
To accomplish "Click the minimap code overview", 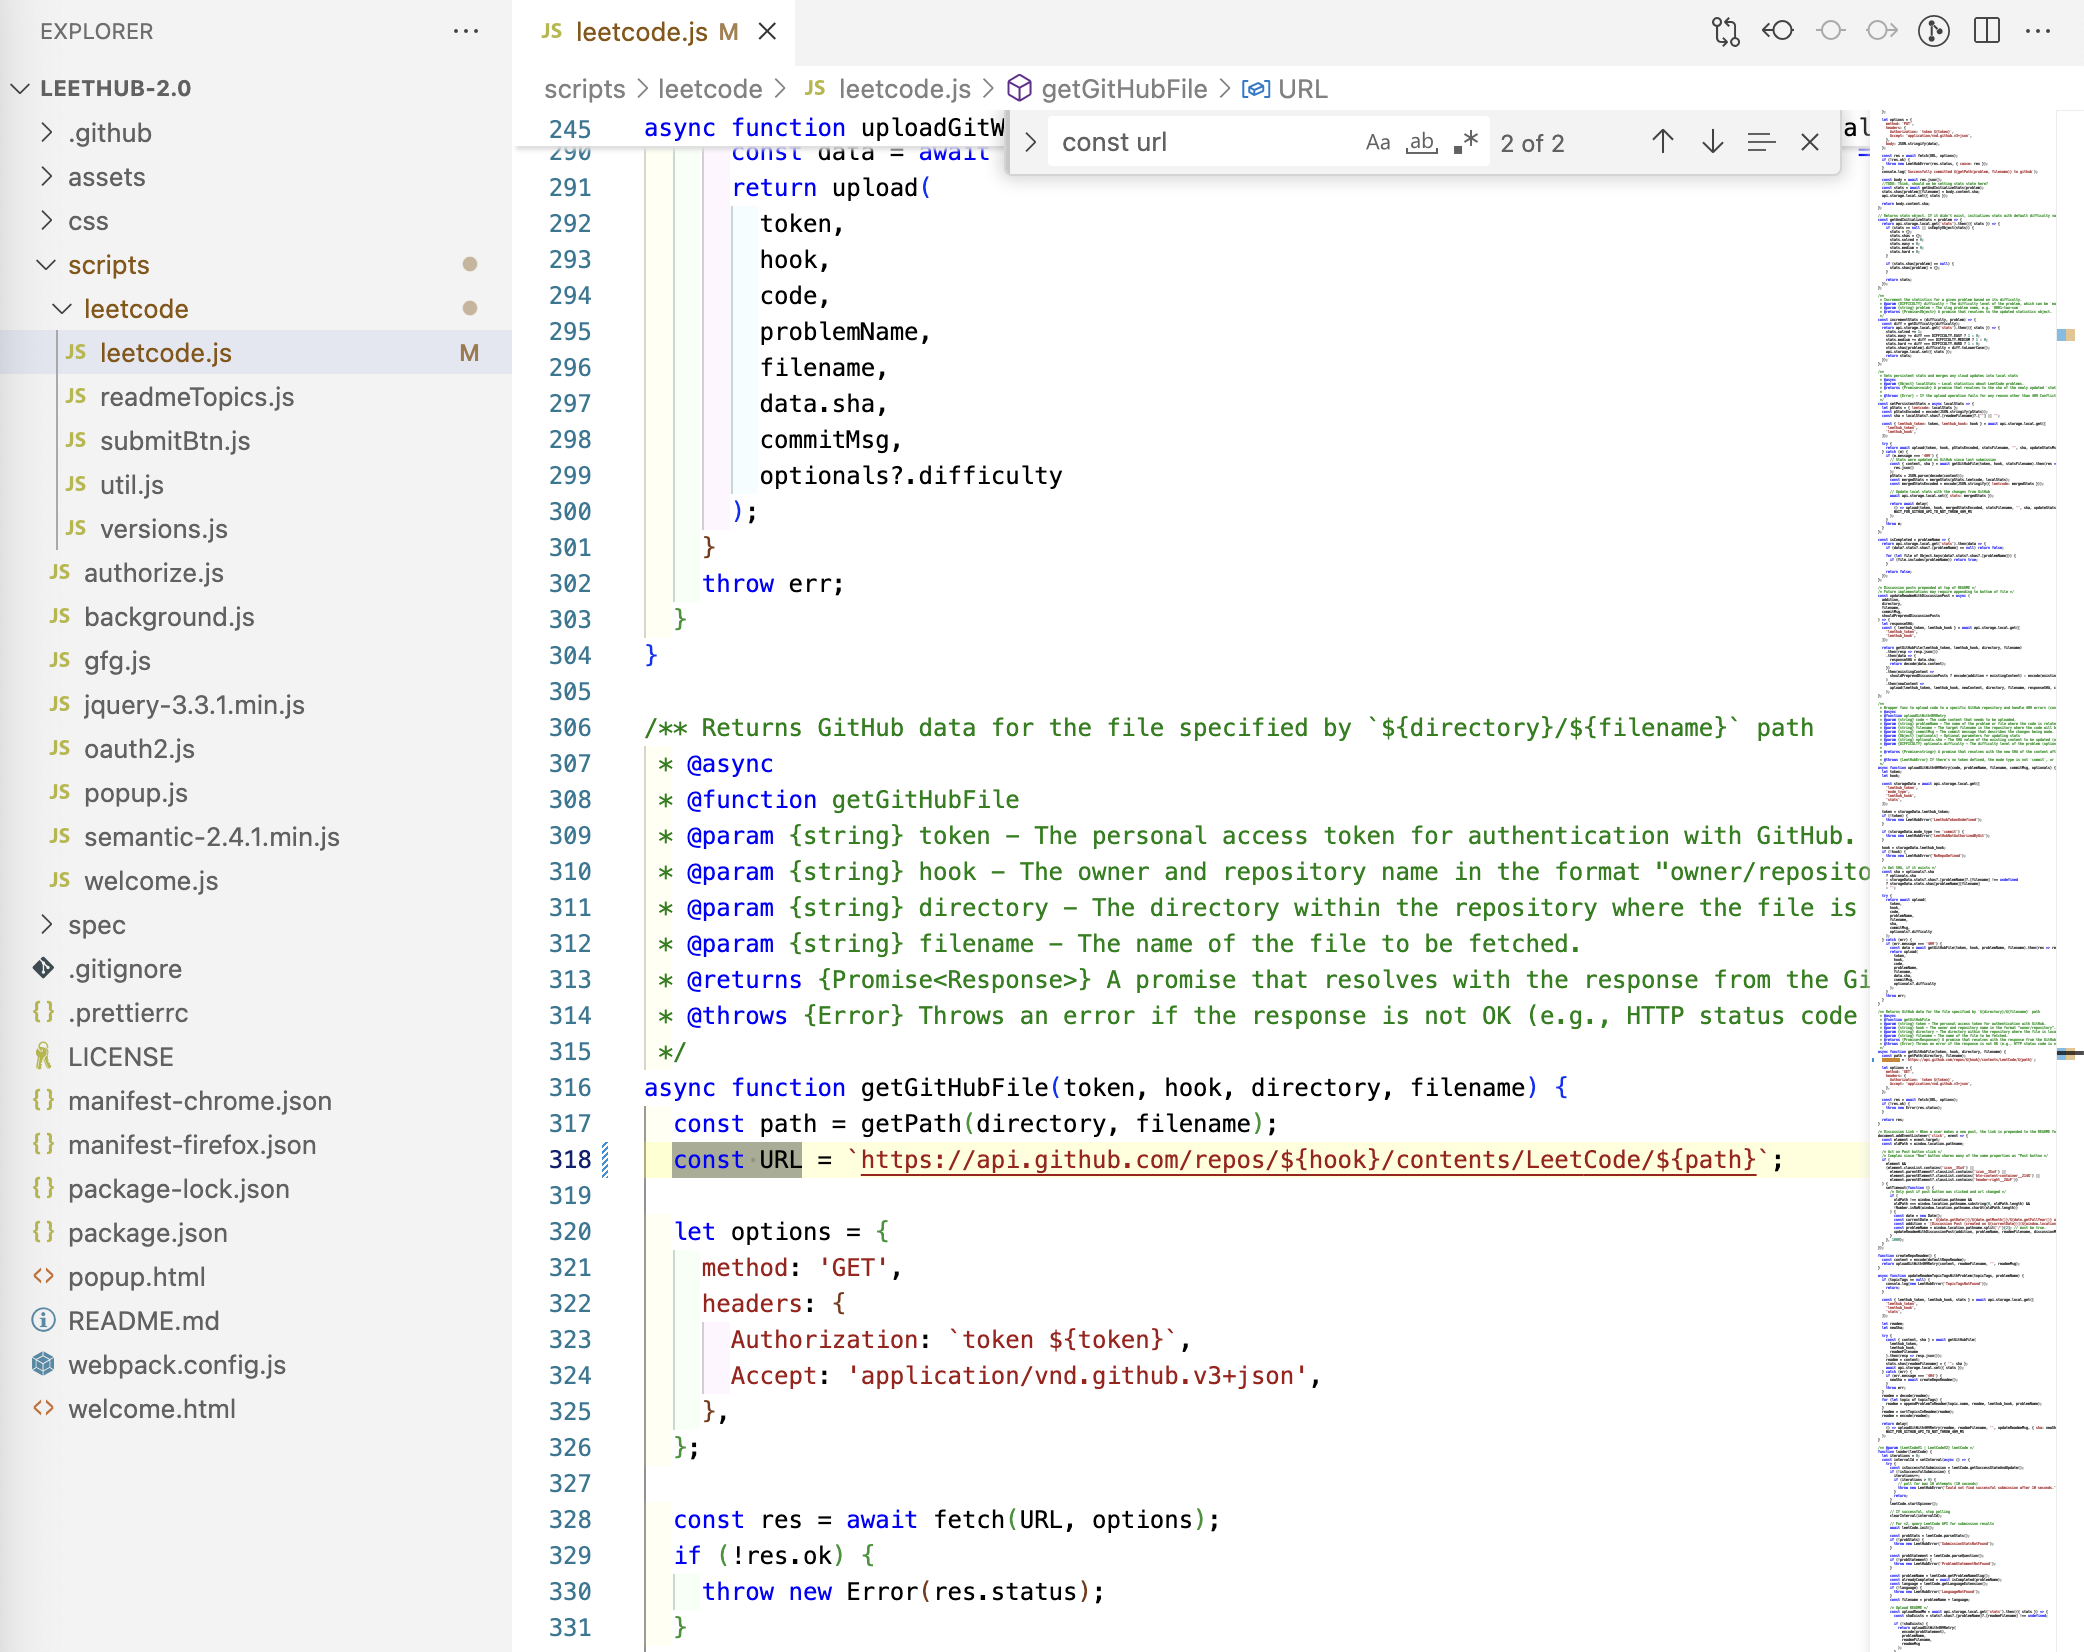I will pyautogui.click(x=1962, y=880).
